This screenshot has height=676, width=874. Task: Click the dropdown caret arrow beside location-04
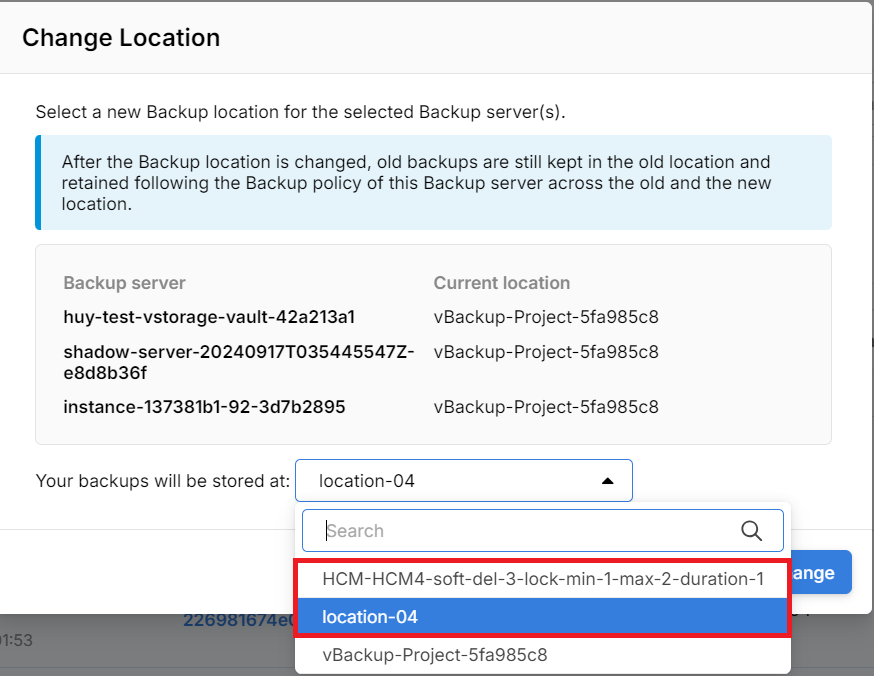607,481
